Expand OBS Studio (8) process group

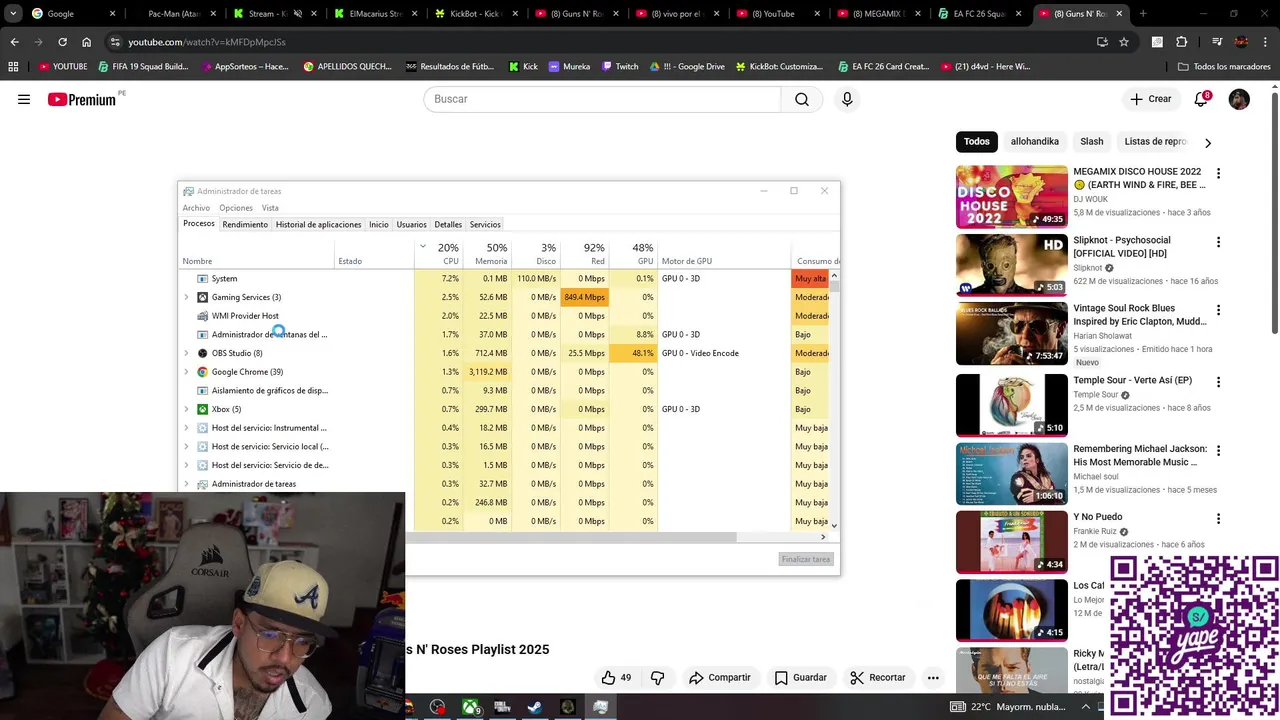(186, 353)
